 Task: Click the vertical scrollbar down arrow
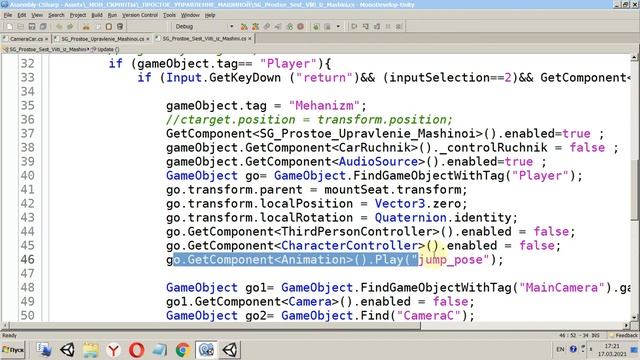(x=635, y=317)
